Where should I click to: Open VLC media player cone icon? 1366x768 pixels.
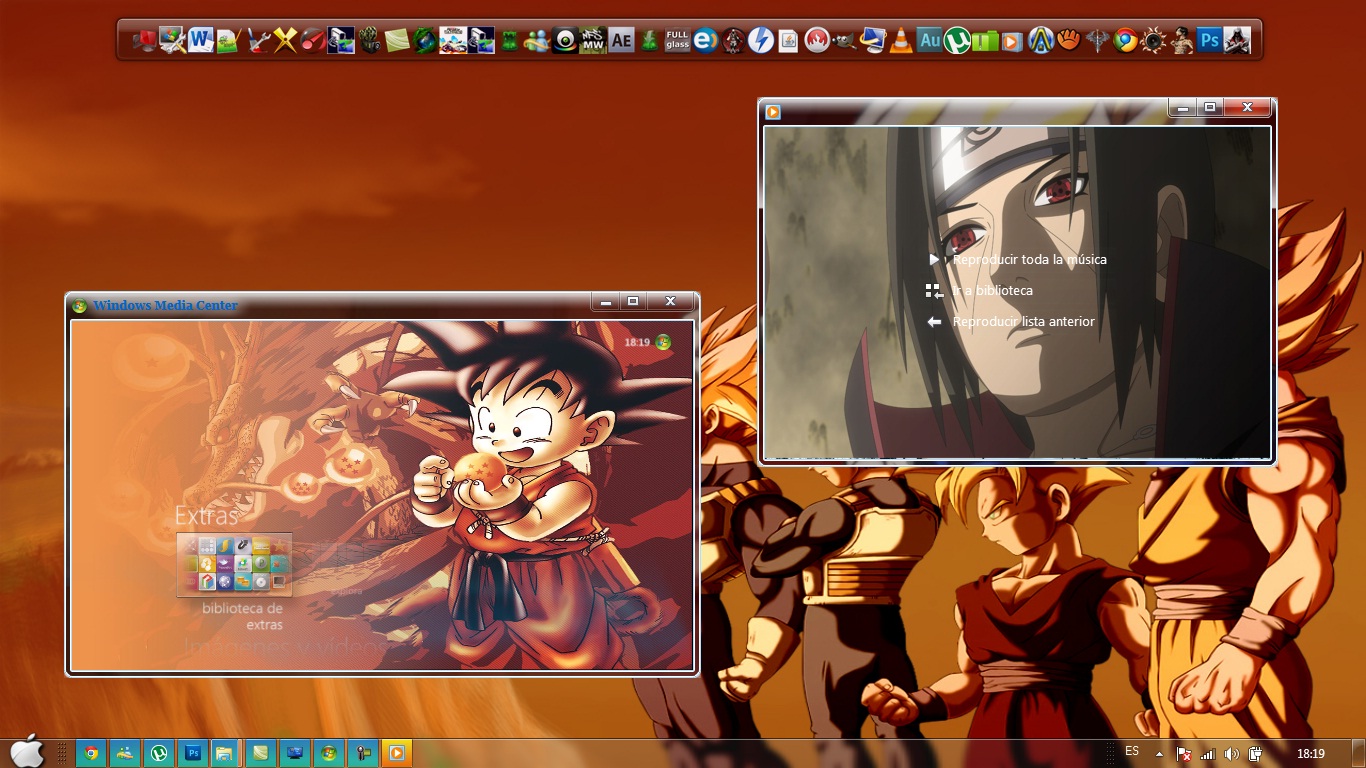tap(901, 40)
